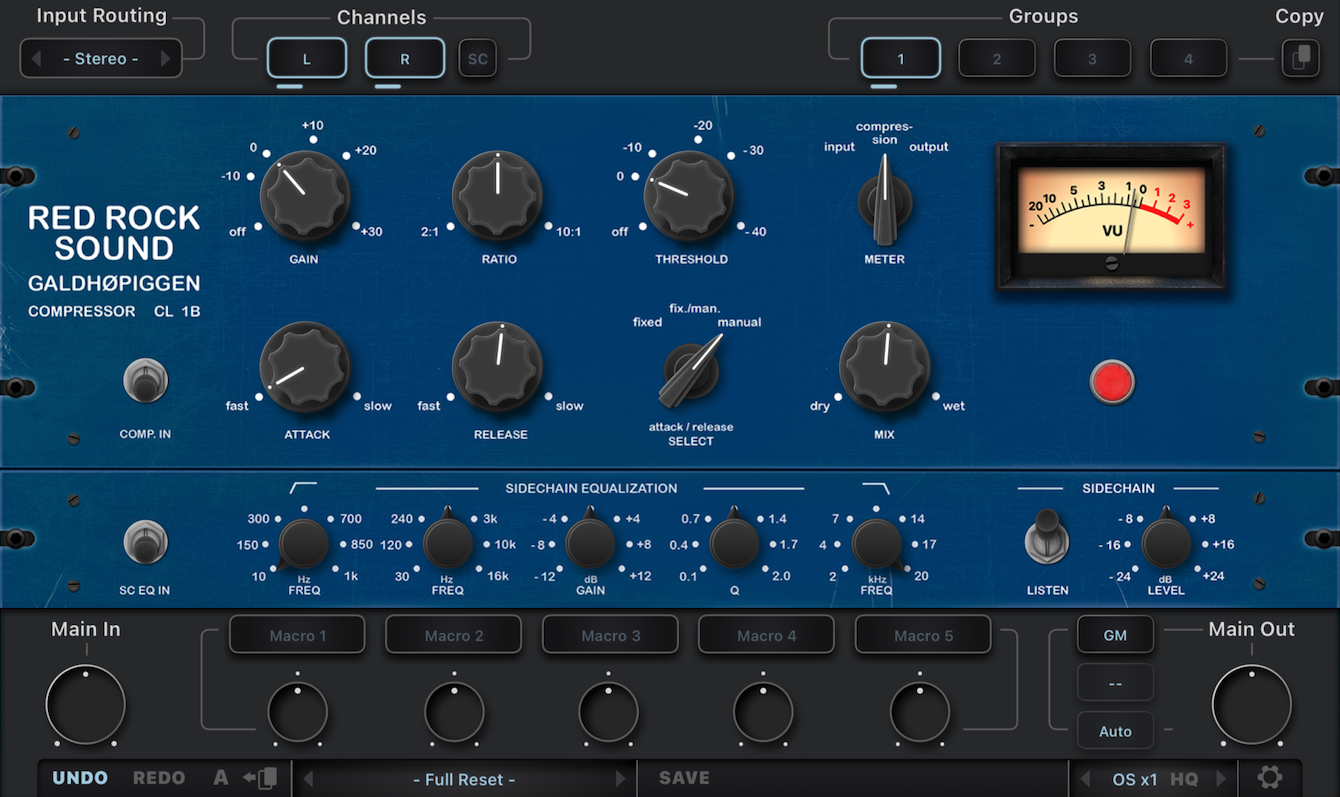Go to next preset with right arrow
The width and height of the screenshot is (1340, 797).
point(621,779)
